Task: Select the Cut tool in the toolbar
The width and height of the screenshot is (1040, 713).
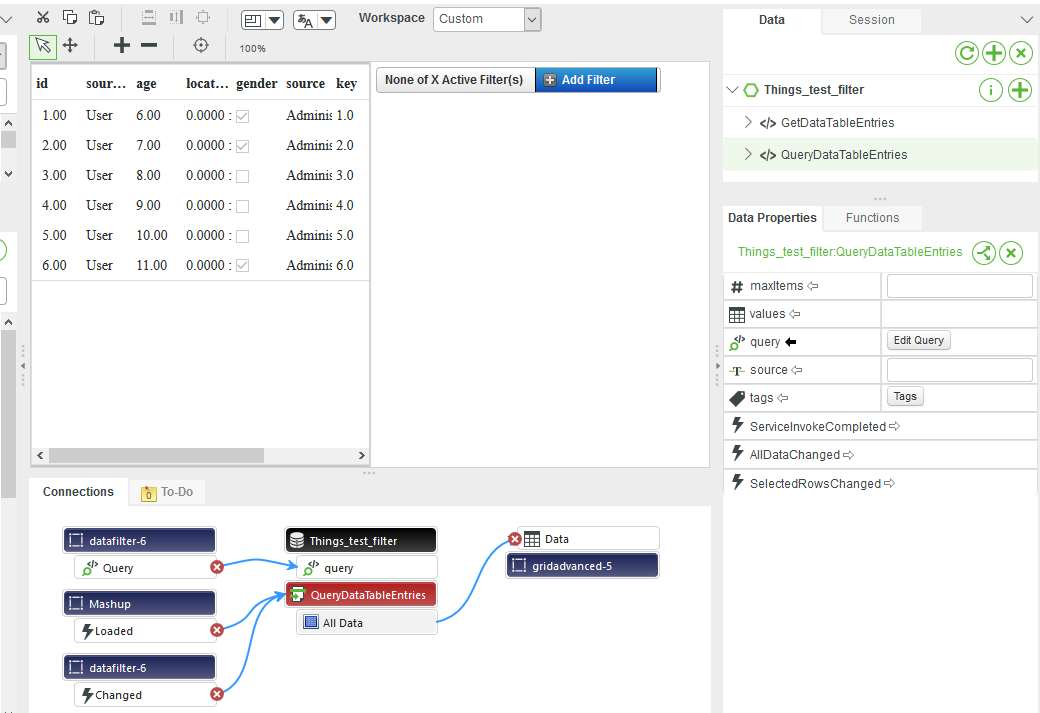Action: [43, 16]
